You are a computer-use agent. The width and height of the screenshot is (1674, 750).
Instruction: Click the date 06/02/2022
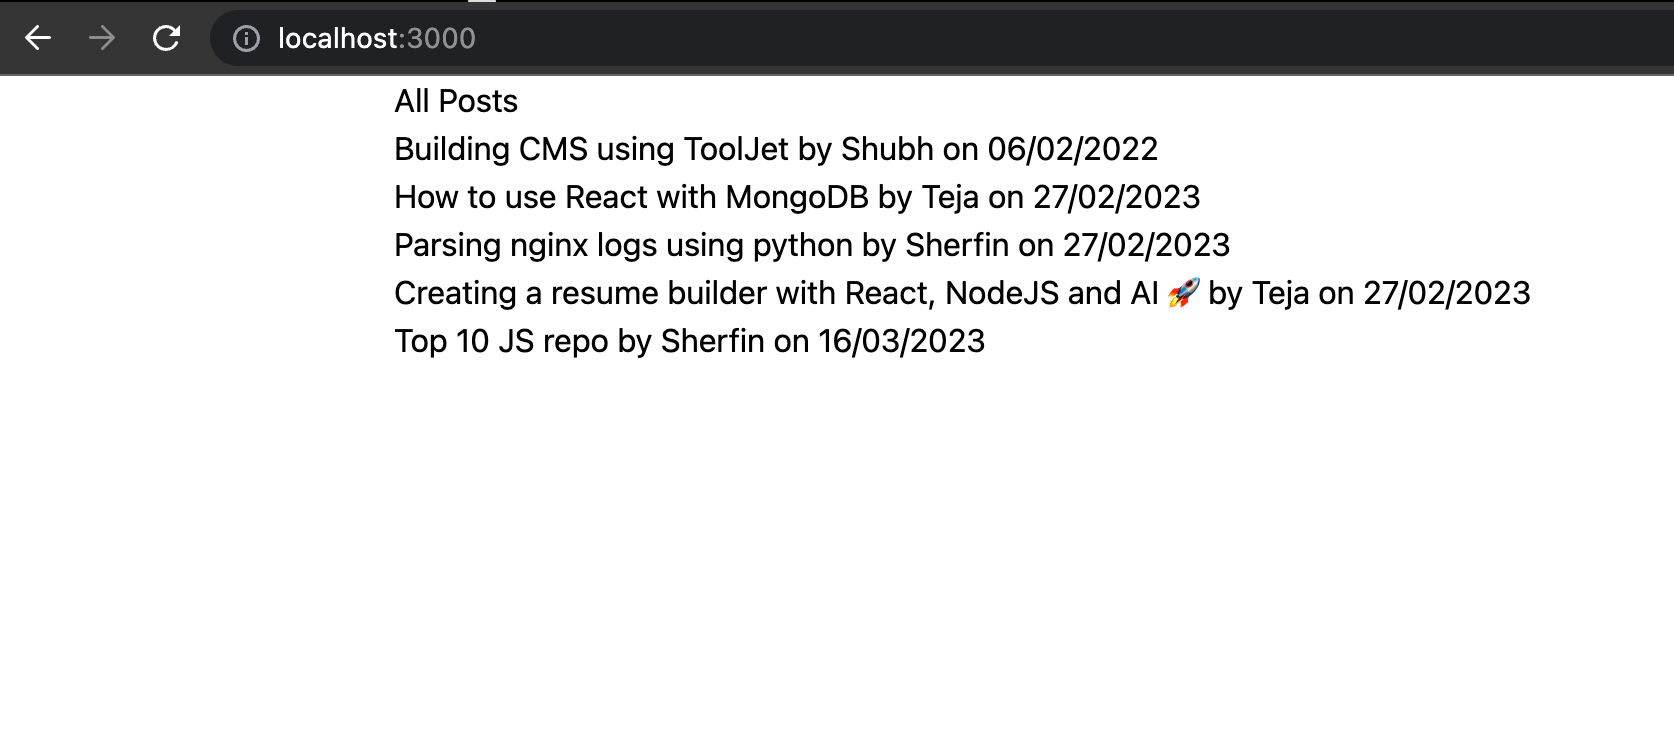(x=1072, y=149)
